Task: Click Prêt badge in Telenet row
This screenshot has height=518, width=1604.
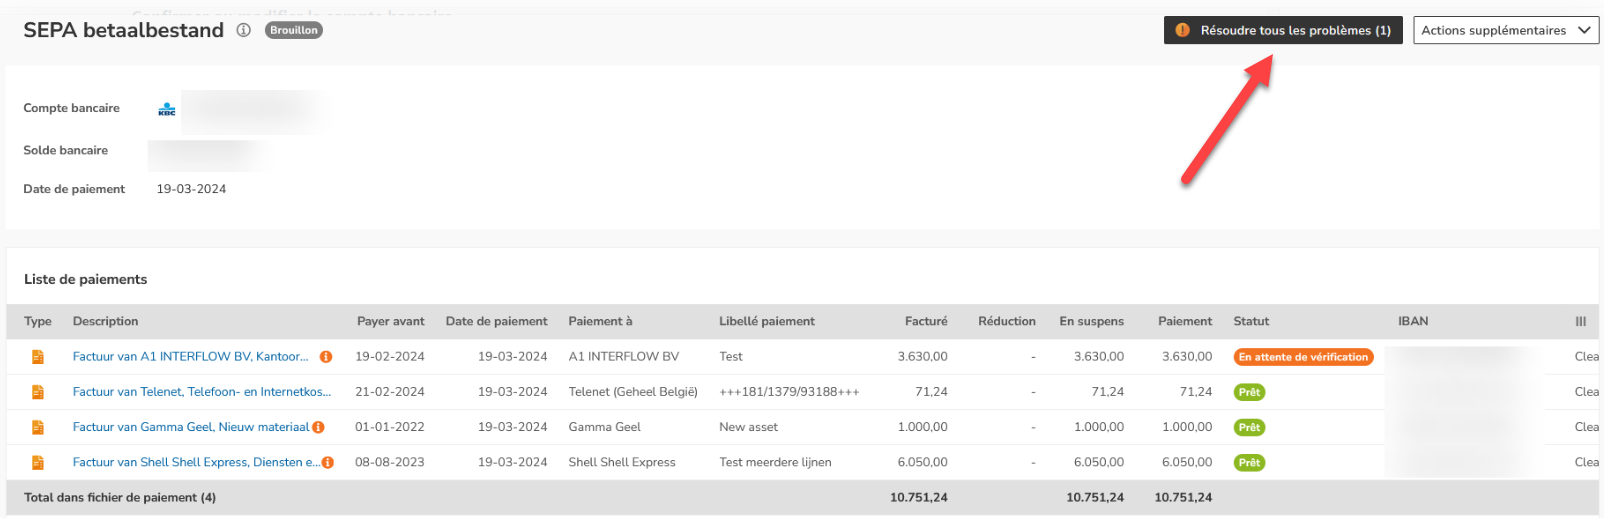Action: (1249, 392)
